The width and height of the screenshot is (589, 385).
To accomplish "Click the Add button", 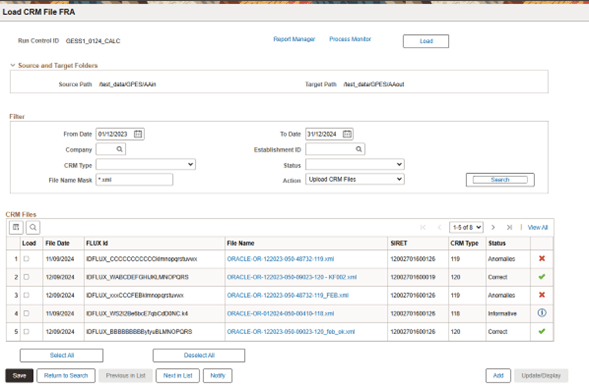I will 498,376.
